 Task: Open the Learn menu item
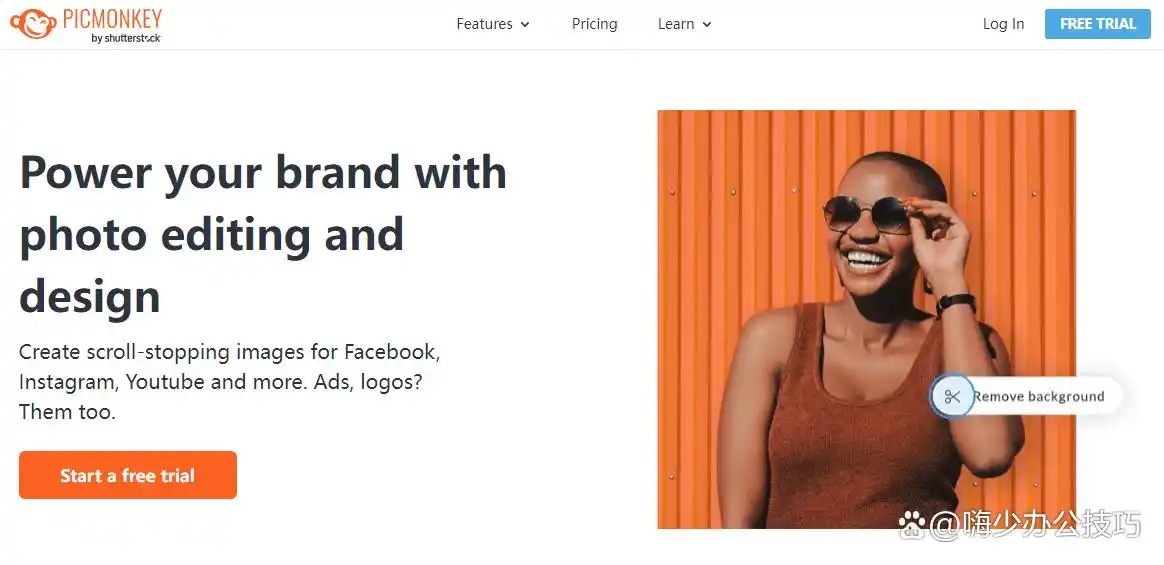(x=676, y=24)
